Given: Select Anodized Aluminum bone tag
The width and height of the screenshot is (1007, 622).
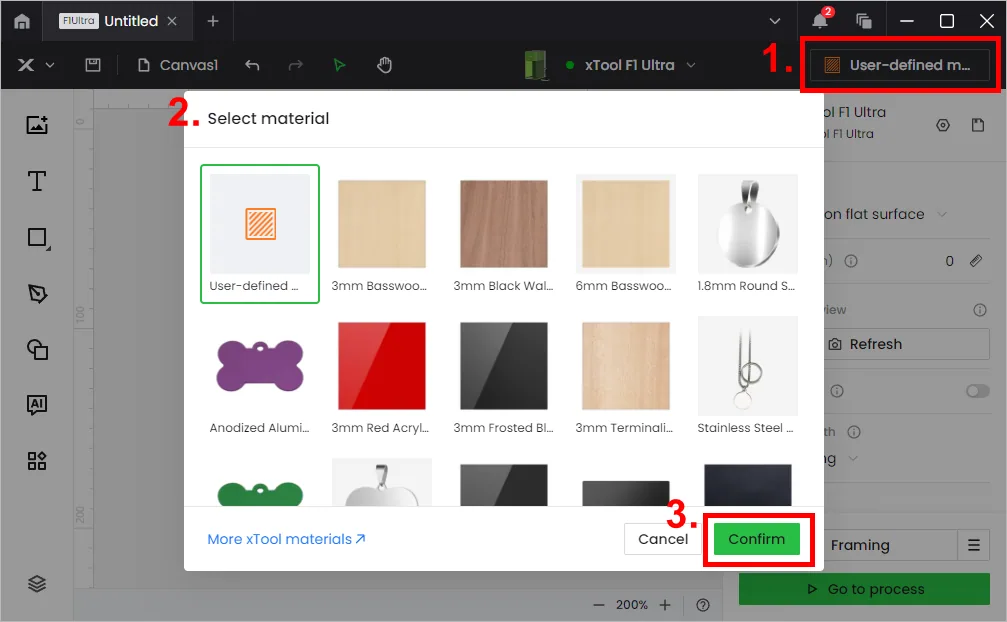Looking at the screenshot, I should (260, 376).
